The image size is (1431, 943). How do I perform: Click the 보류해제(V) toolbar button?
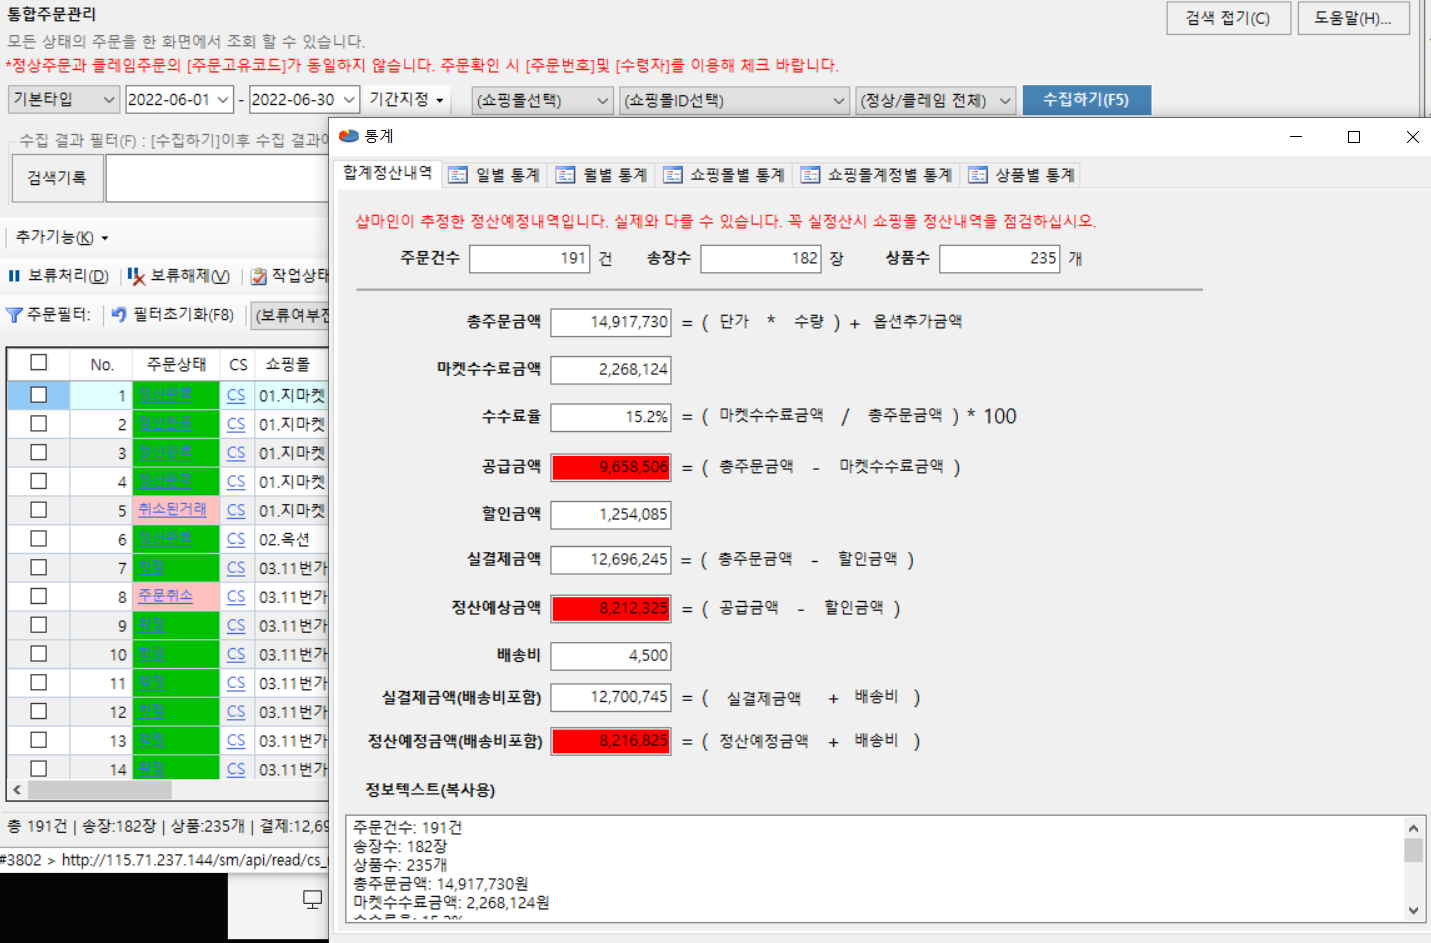[179, 276]
